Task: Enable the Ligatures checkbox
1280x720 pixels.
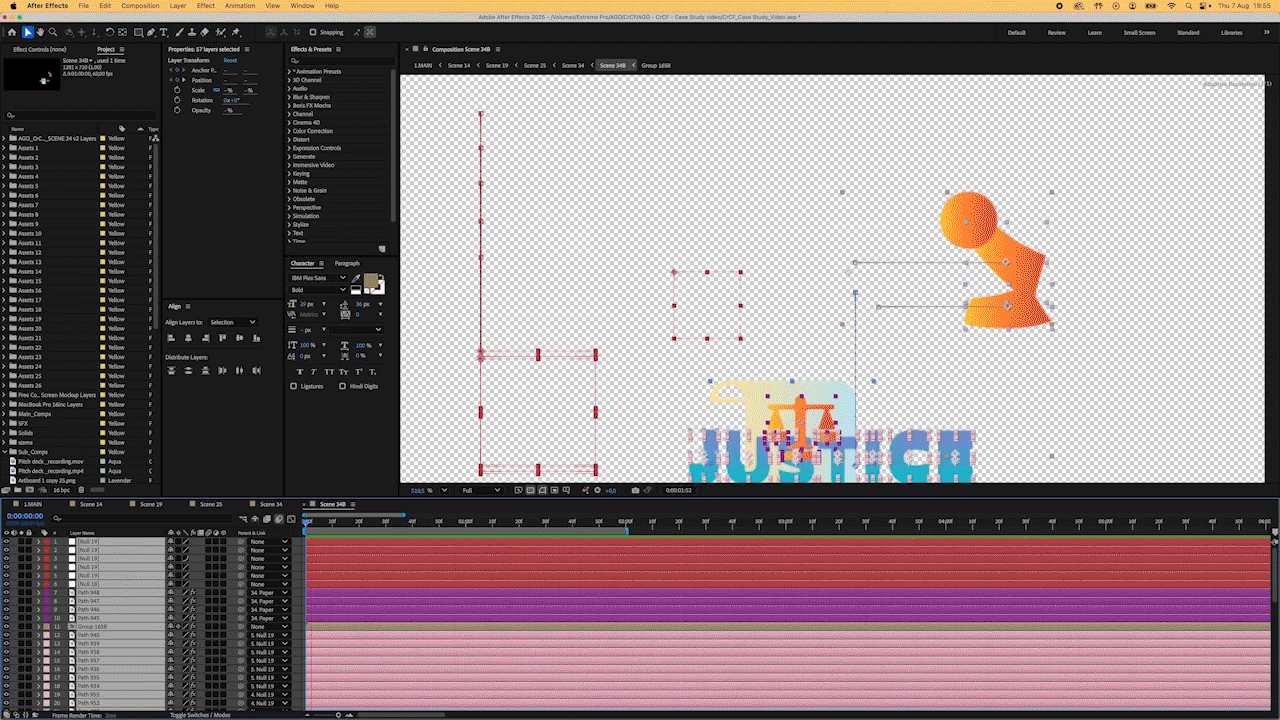Action: (x=293, y=386)
